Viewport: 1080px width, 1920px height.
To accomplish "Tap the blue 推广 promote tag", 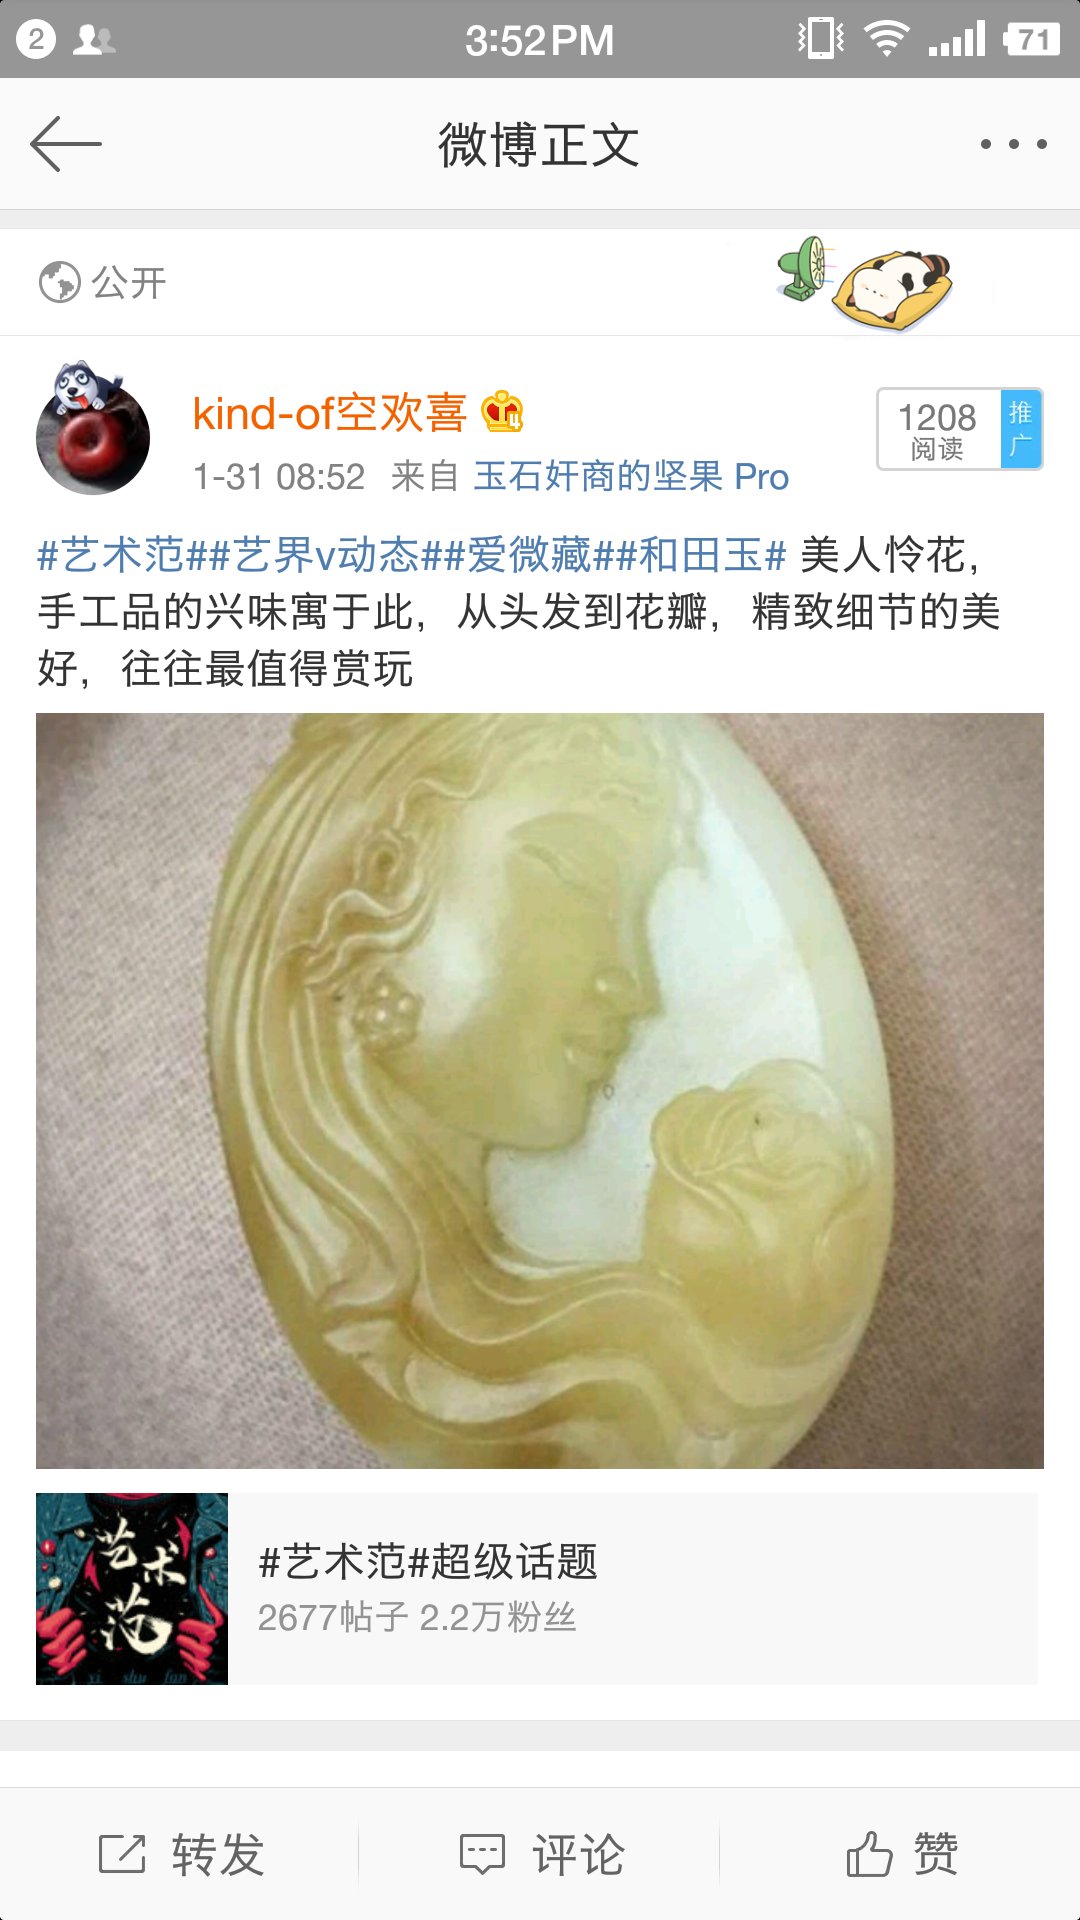I will click(1021, 428).
